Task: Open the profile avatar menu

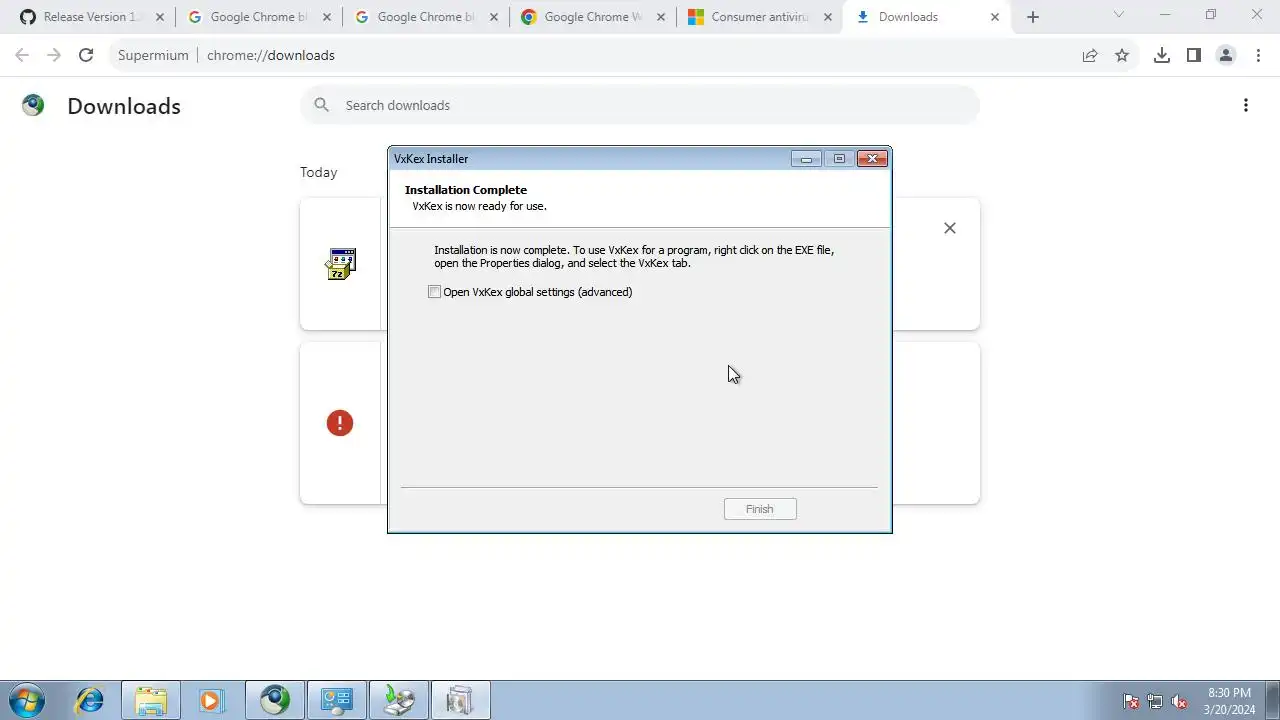Action: point(1226,55)
